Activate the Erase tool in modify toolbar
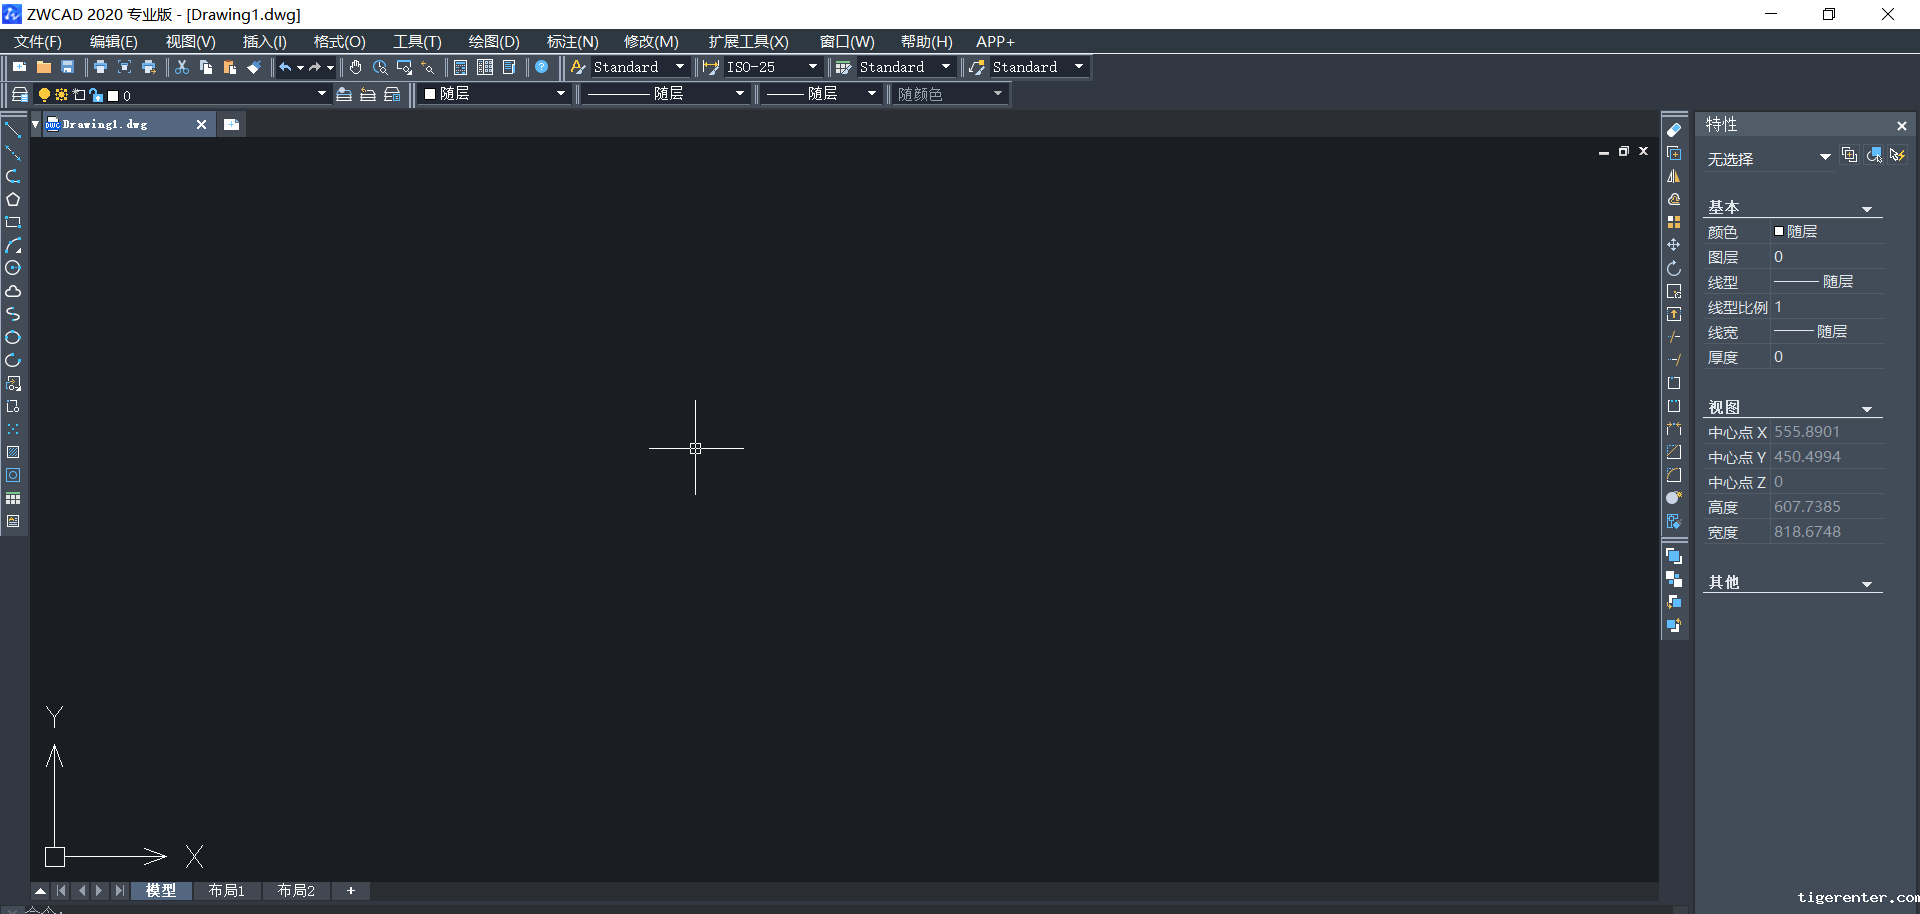The width and height of the screenshot is (1920, 914). pyautogui.click(x=1674, y=130)
